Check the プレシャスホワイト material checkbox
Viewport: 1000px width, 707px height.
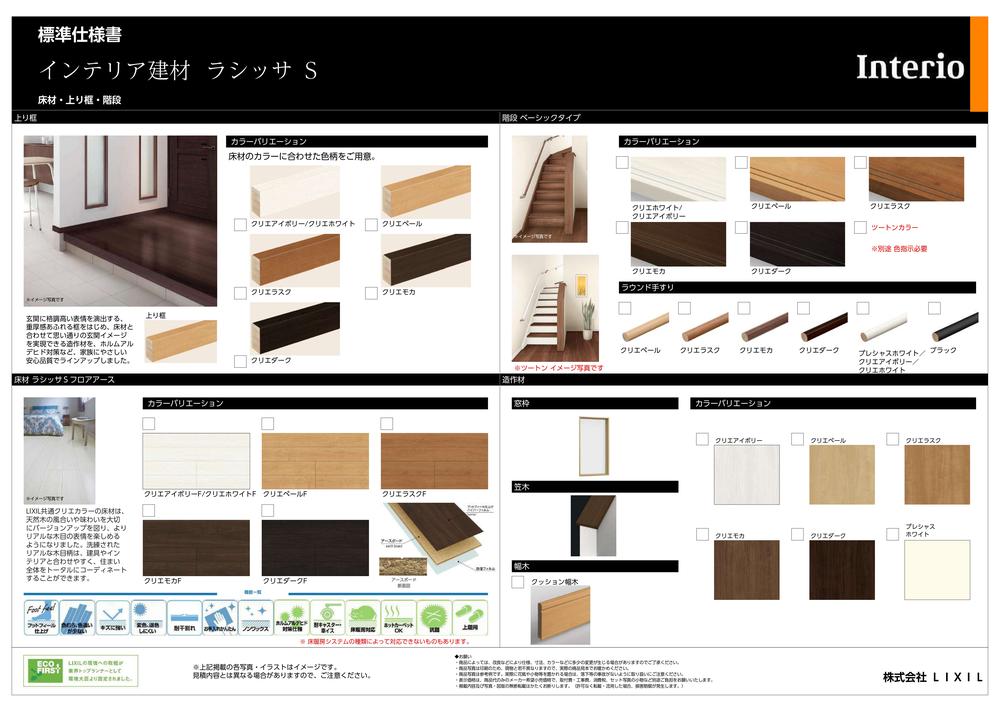(x=893, y=534)
